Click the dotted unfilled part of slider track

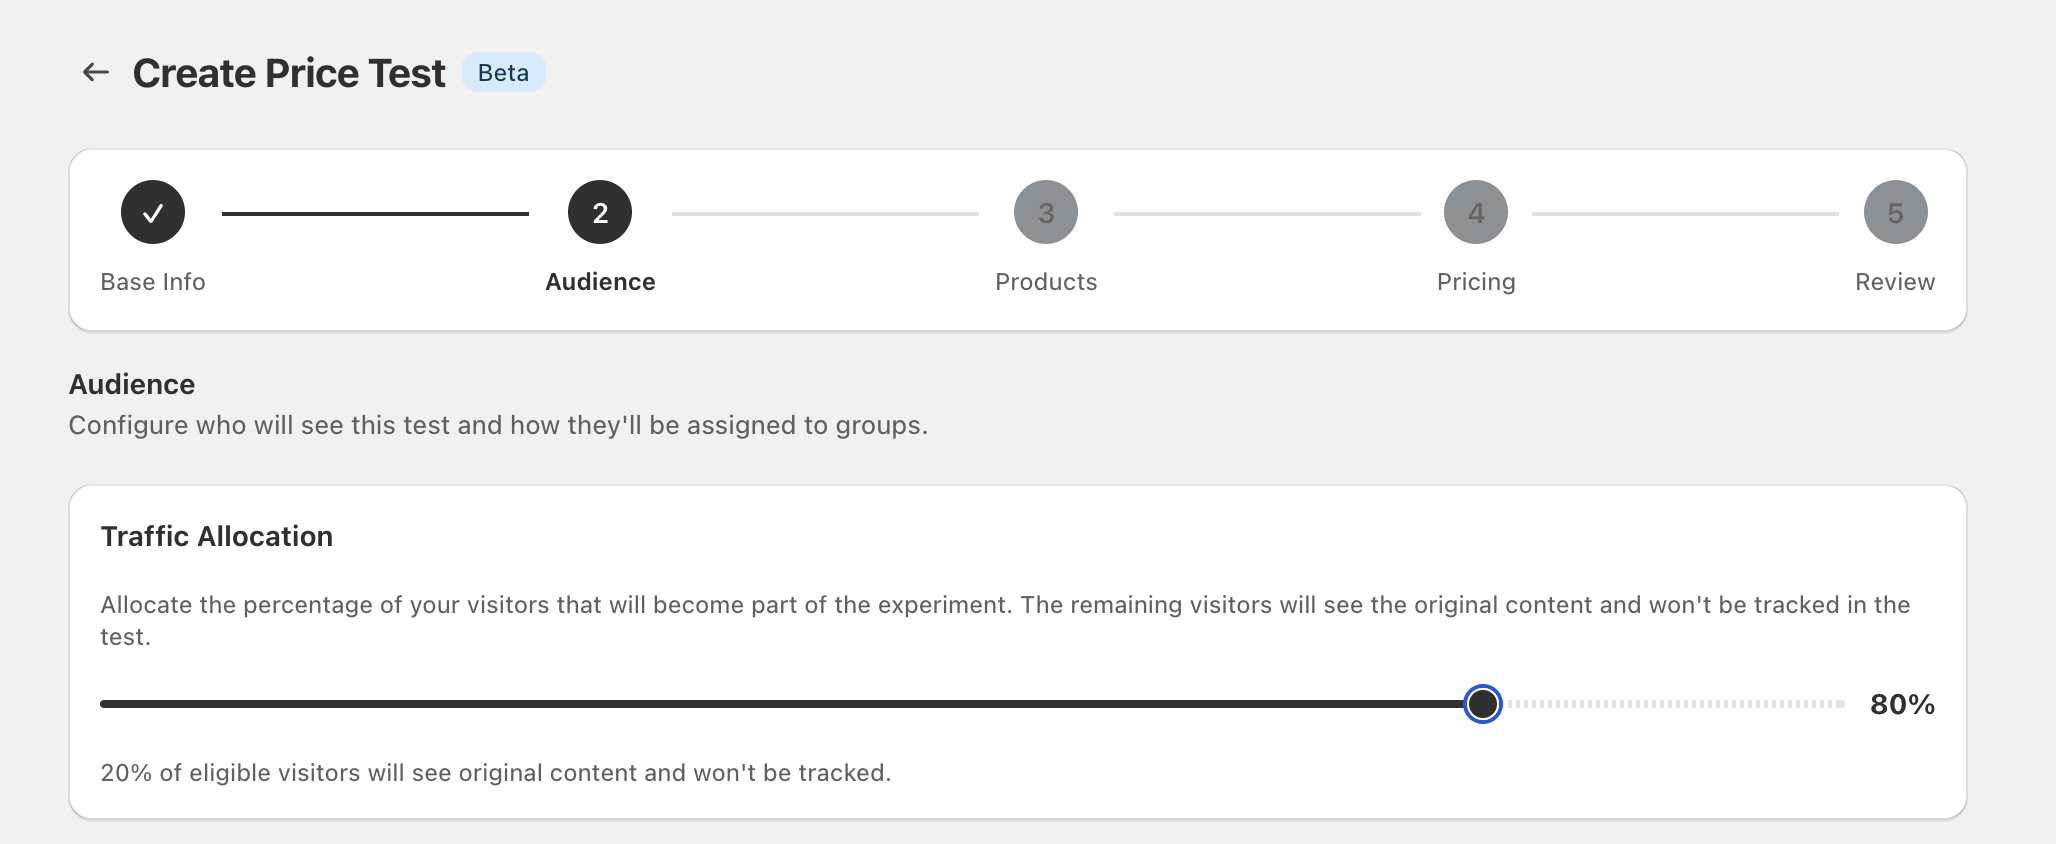click(1675, 704)
